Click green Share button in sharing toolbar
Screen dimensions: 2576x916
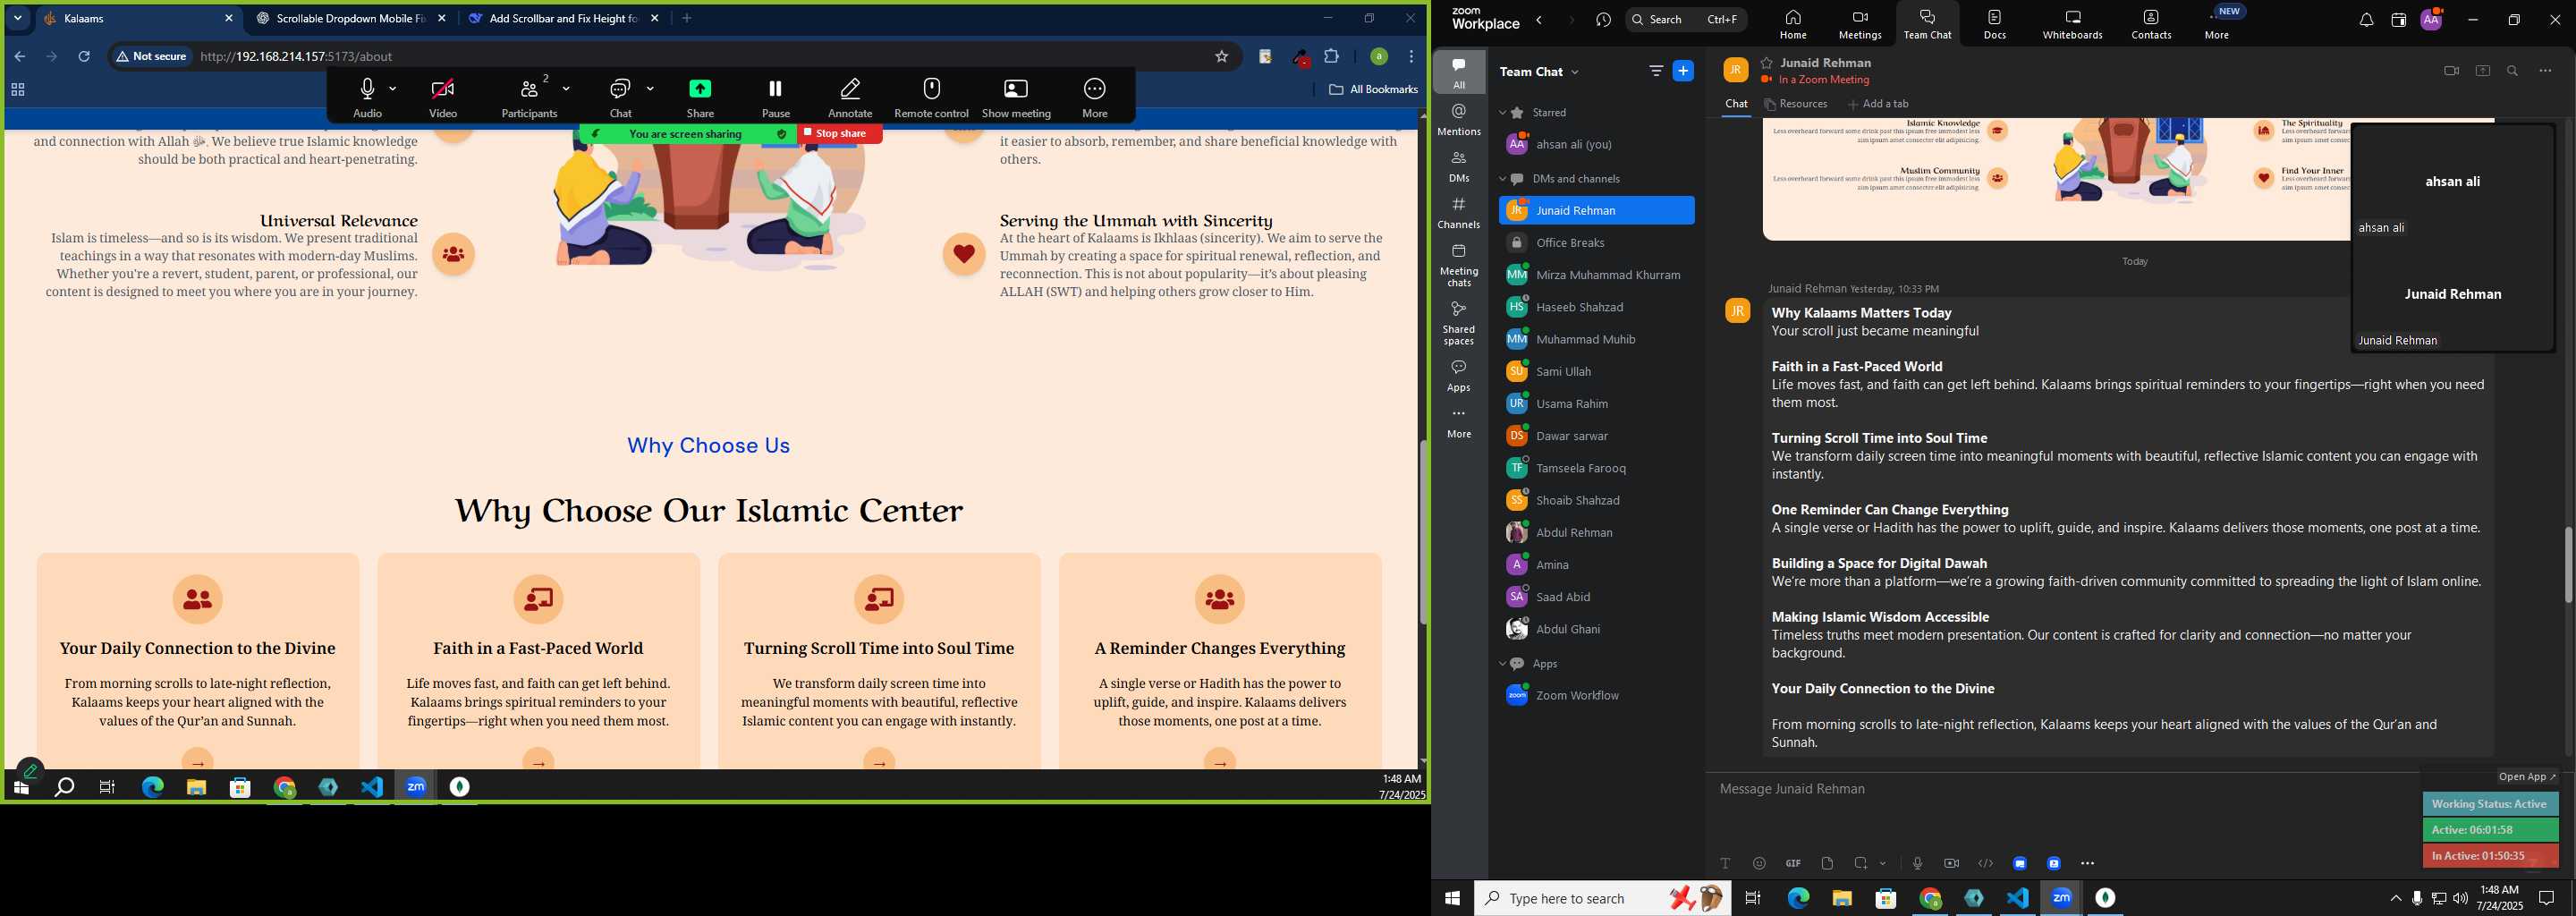tap(700, 98)
